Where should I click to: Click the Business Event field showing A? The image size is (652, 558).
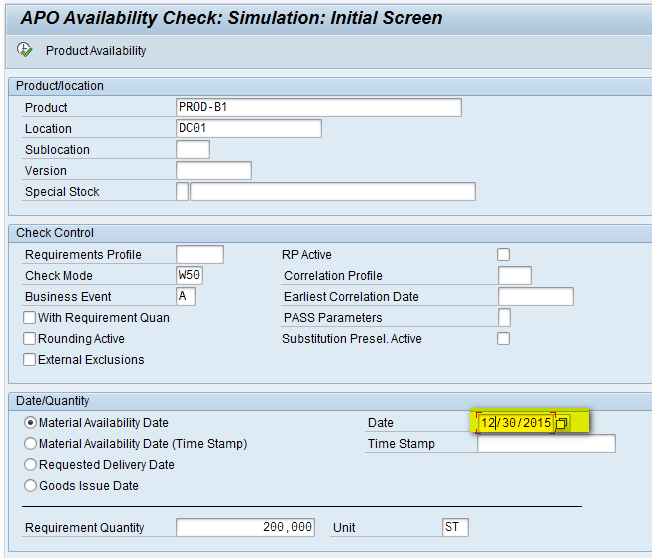185,296
